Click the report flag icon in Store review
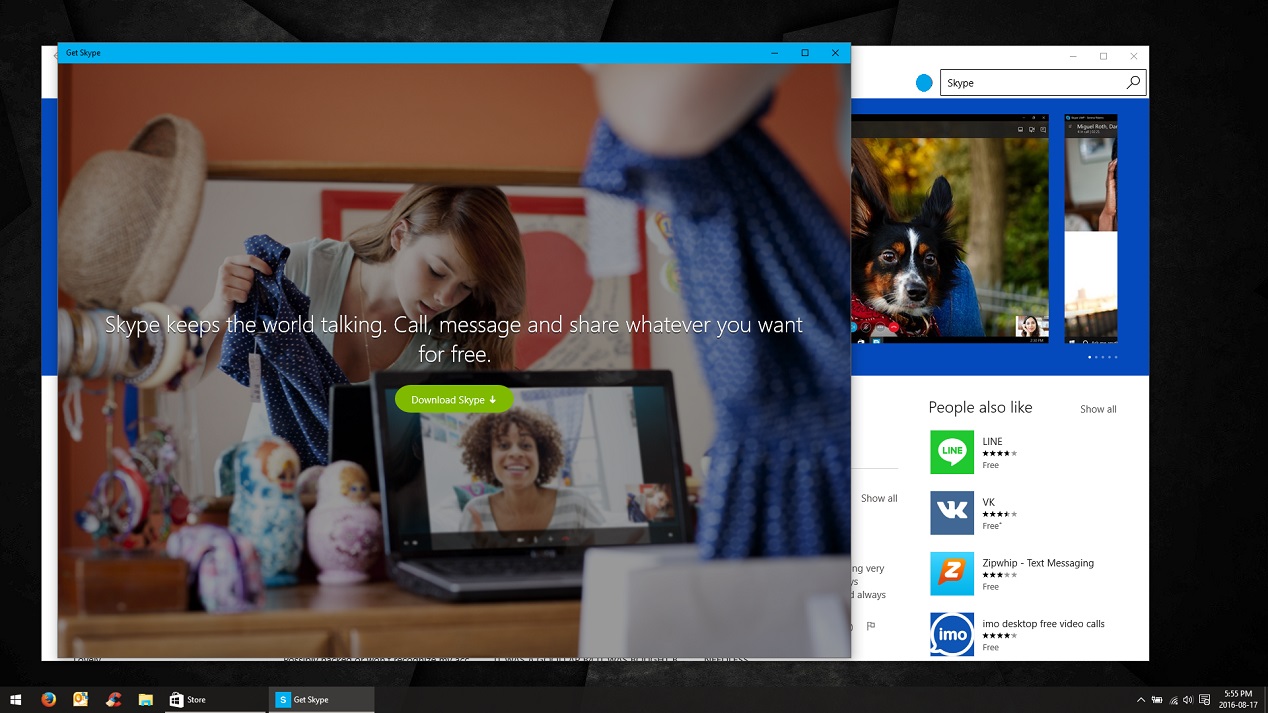Viewport: 1268px width, 713px height. [x=871, y=626]
